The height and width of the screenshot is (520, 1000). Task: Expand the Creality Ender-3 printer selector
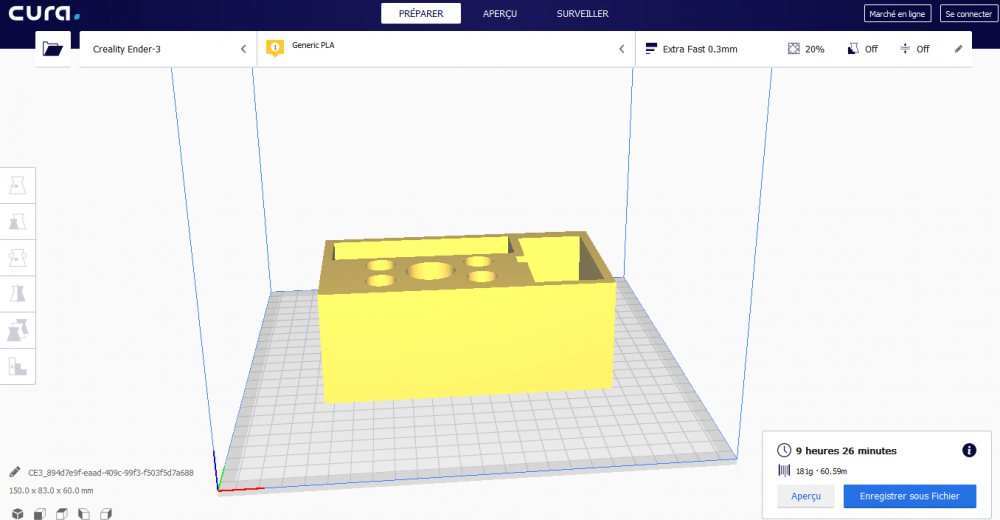tap(168, 48)
